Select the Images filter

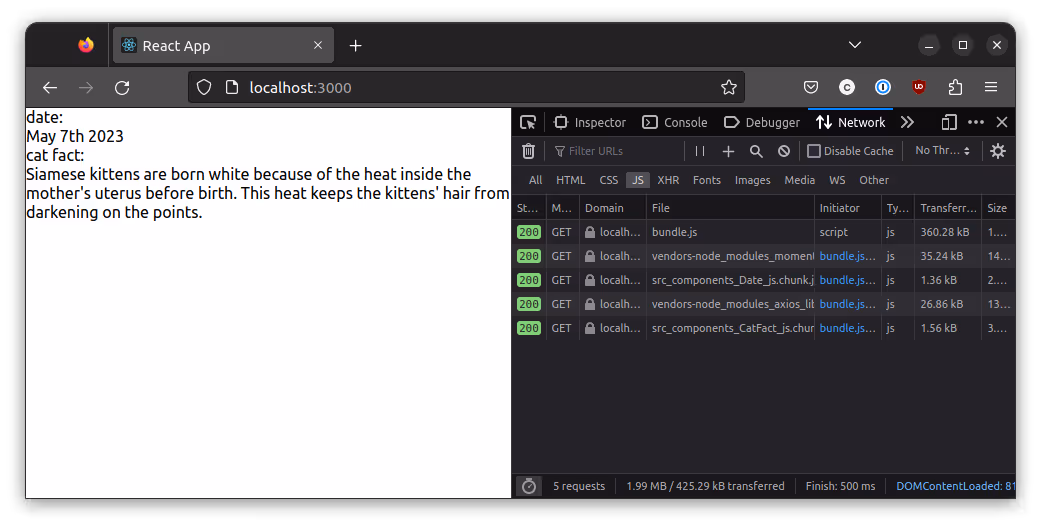point(753,180)
